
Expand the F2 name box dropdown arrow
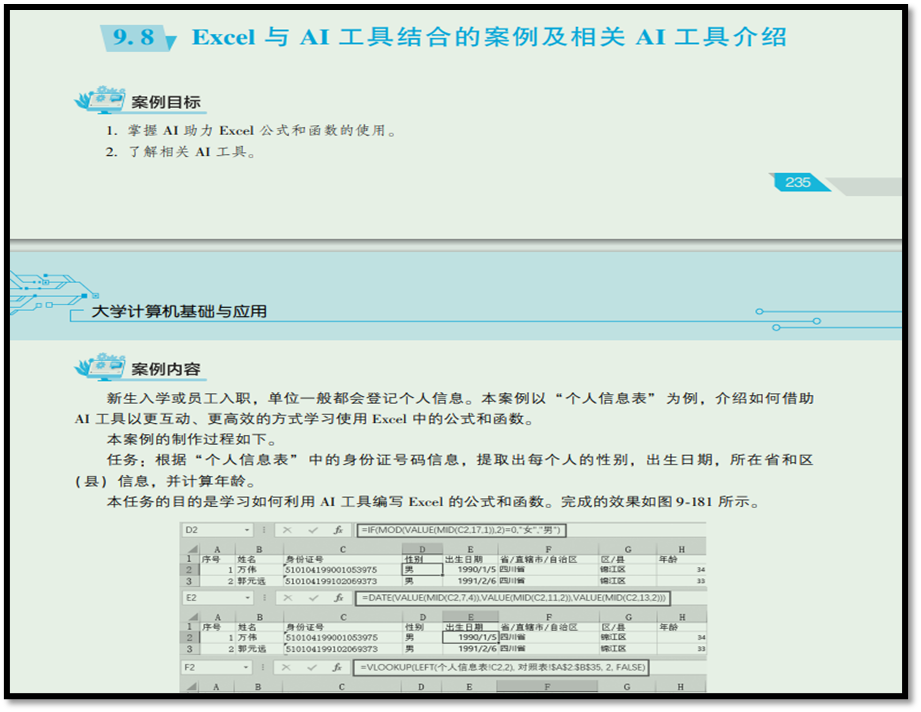[x=246, y=667]
